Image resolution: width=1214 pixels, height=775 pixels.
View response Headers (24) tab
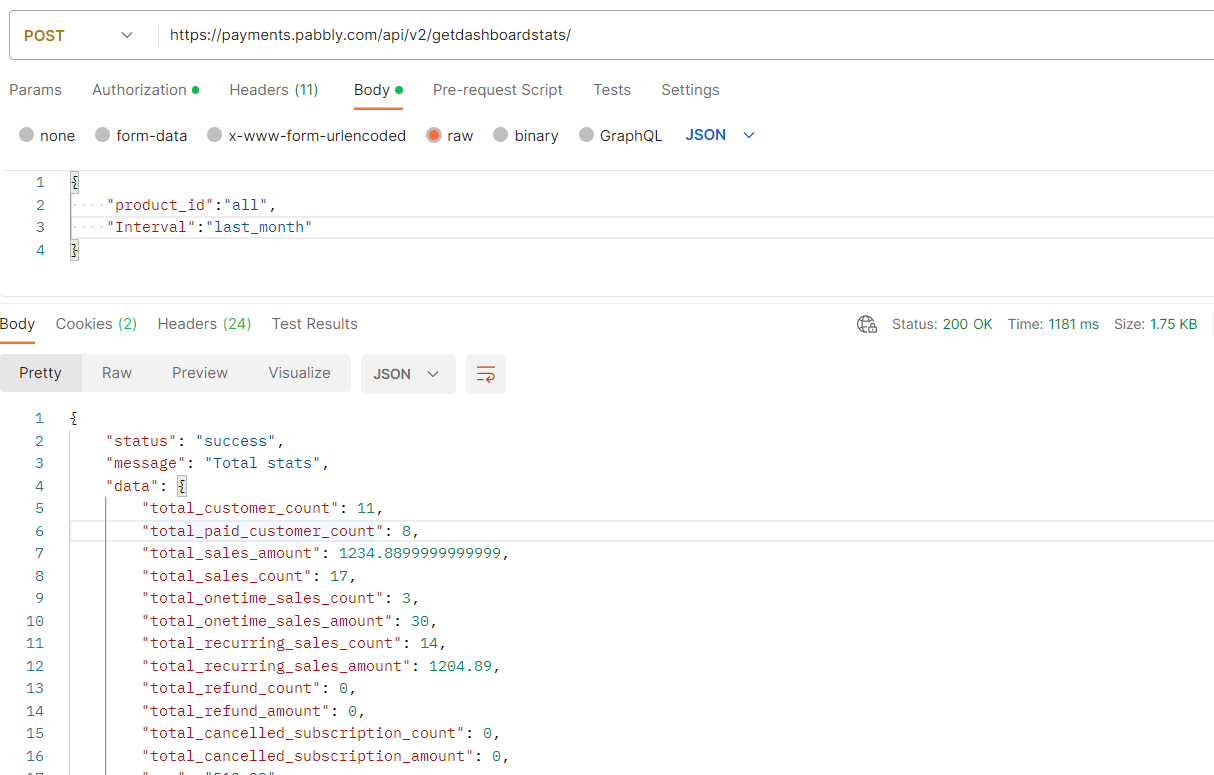[x=204, y=324]
